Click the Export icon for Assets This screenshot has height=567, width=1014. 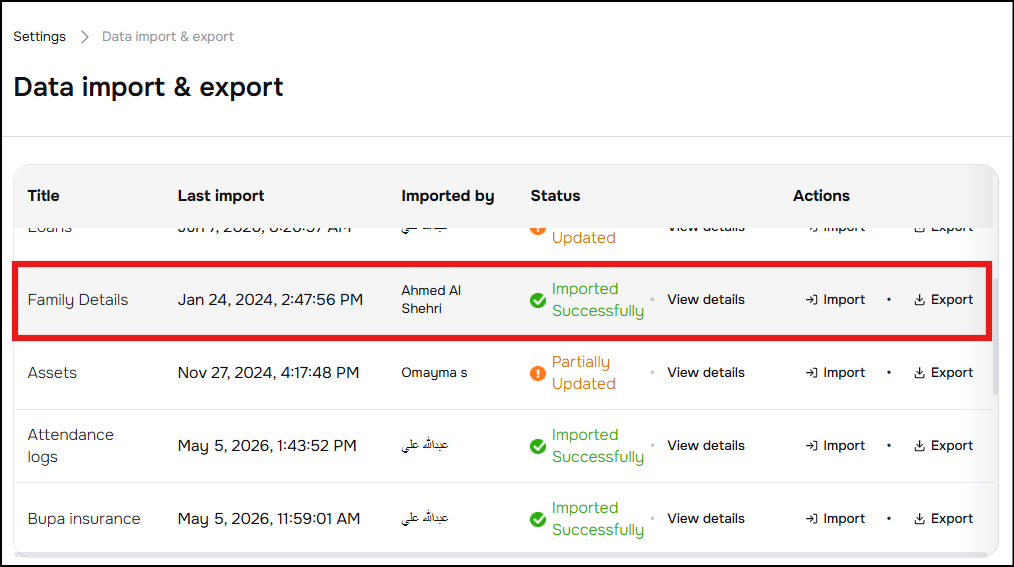pos(919,373)
